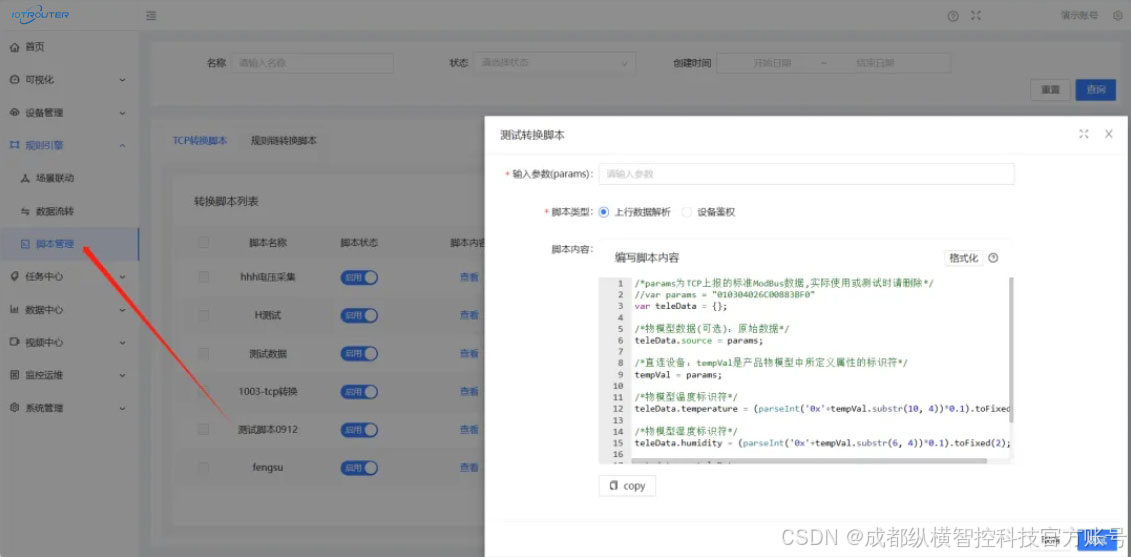1131x557 pixels.
Task: Expand 可视化 sidebar menu
Action: (x=69, y=79)
